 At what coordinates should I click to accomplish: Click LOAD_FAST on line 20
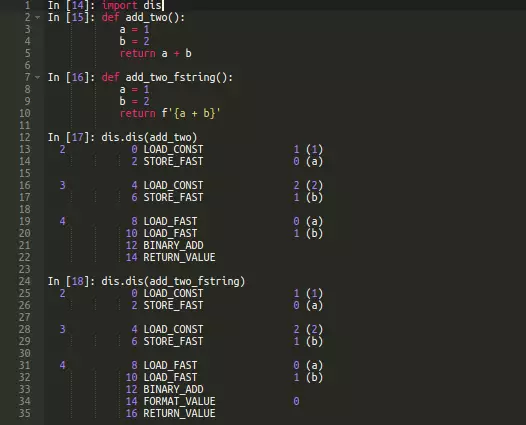coord(170,233)
